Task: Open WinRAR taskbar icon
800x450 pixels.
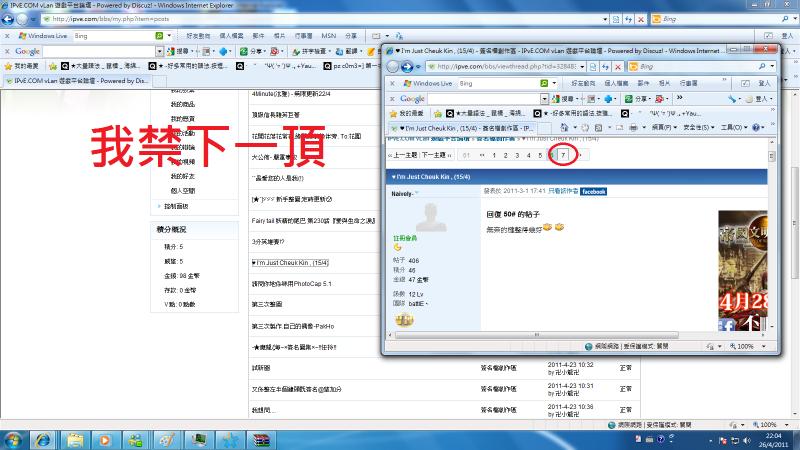Action: click(x=261, y=440)
